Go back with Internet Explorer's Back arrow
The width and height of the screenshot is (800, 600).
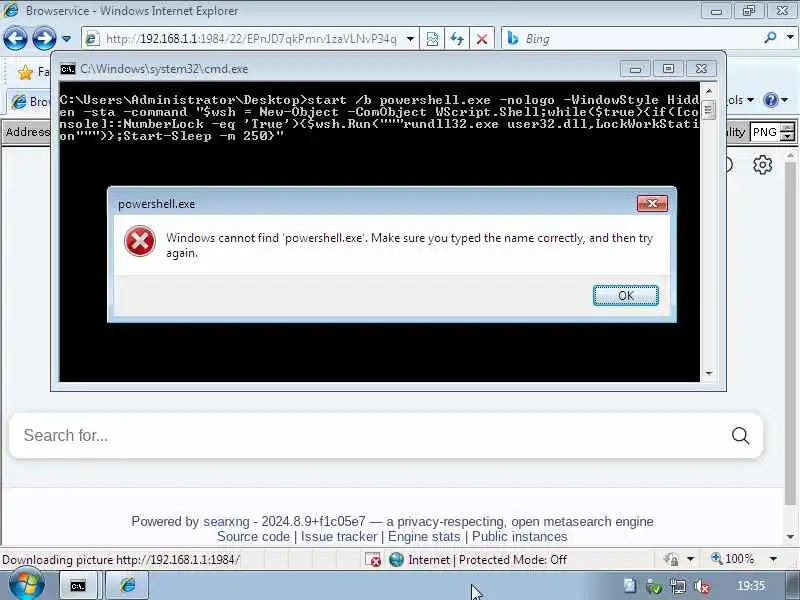pos(15,38)
